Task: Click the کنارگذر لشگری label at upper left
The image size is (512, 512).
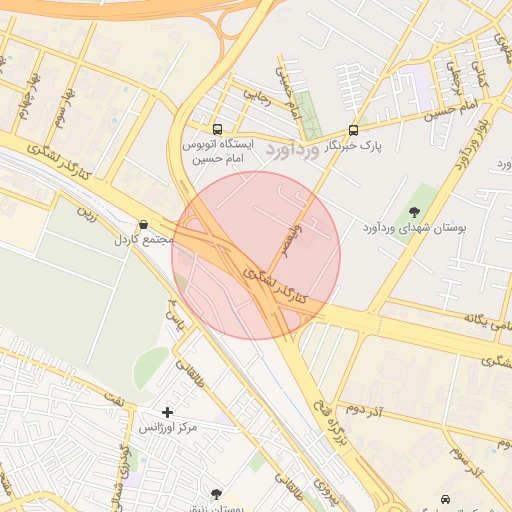Action: click(x=59, y=162)
